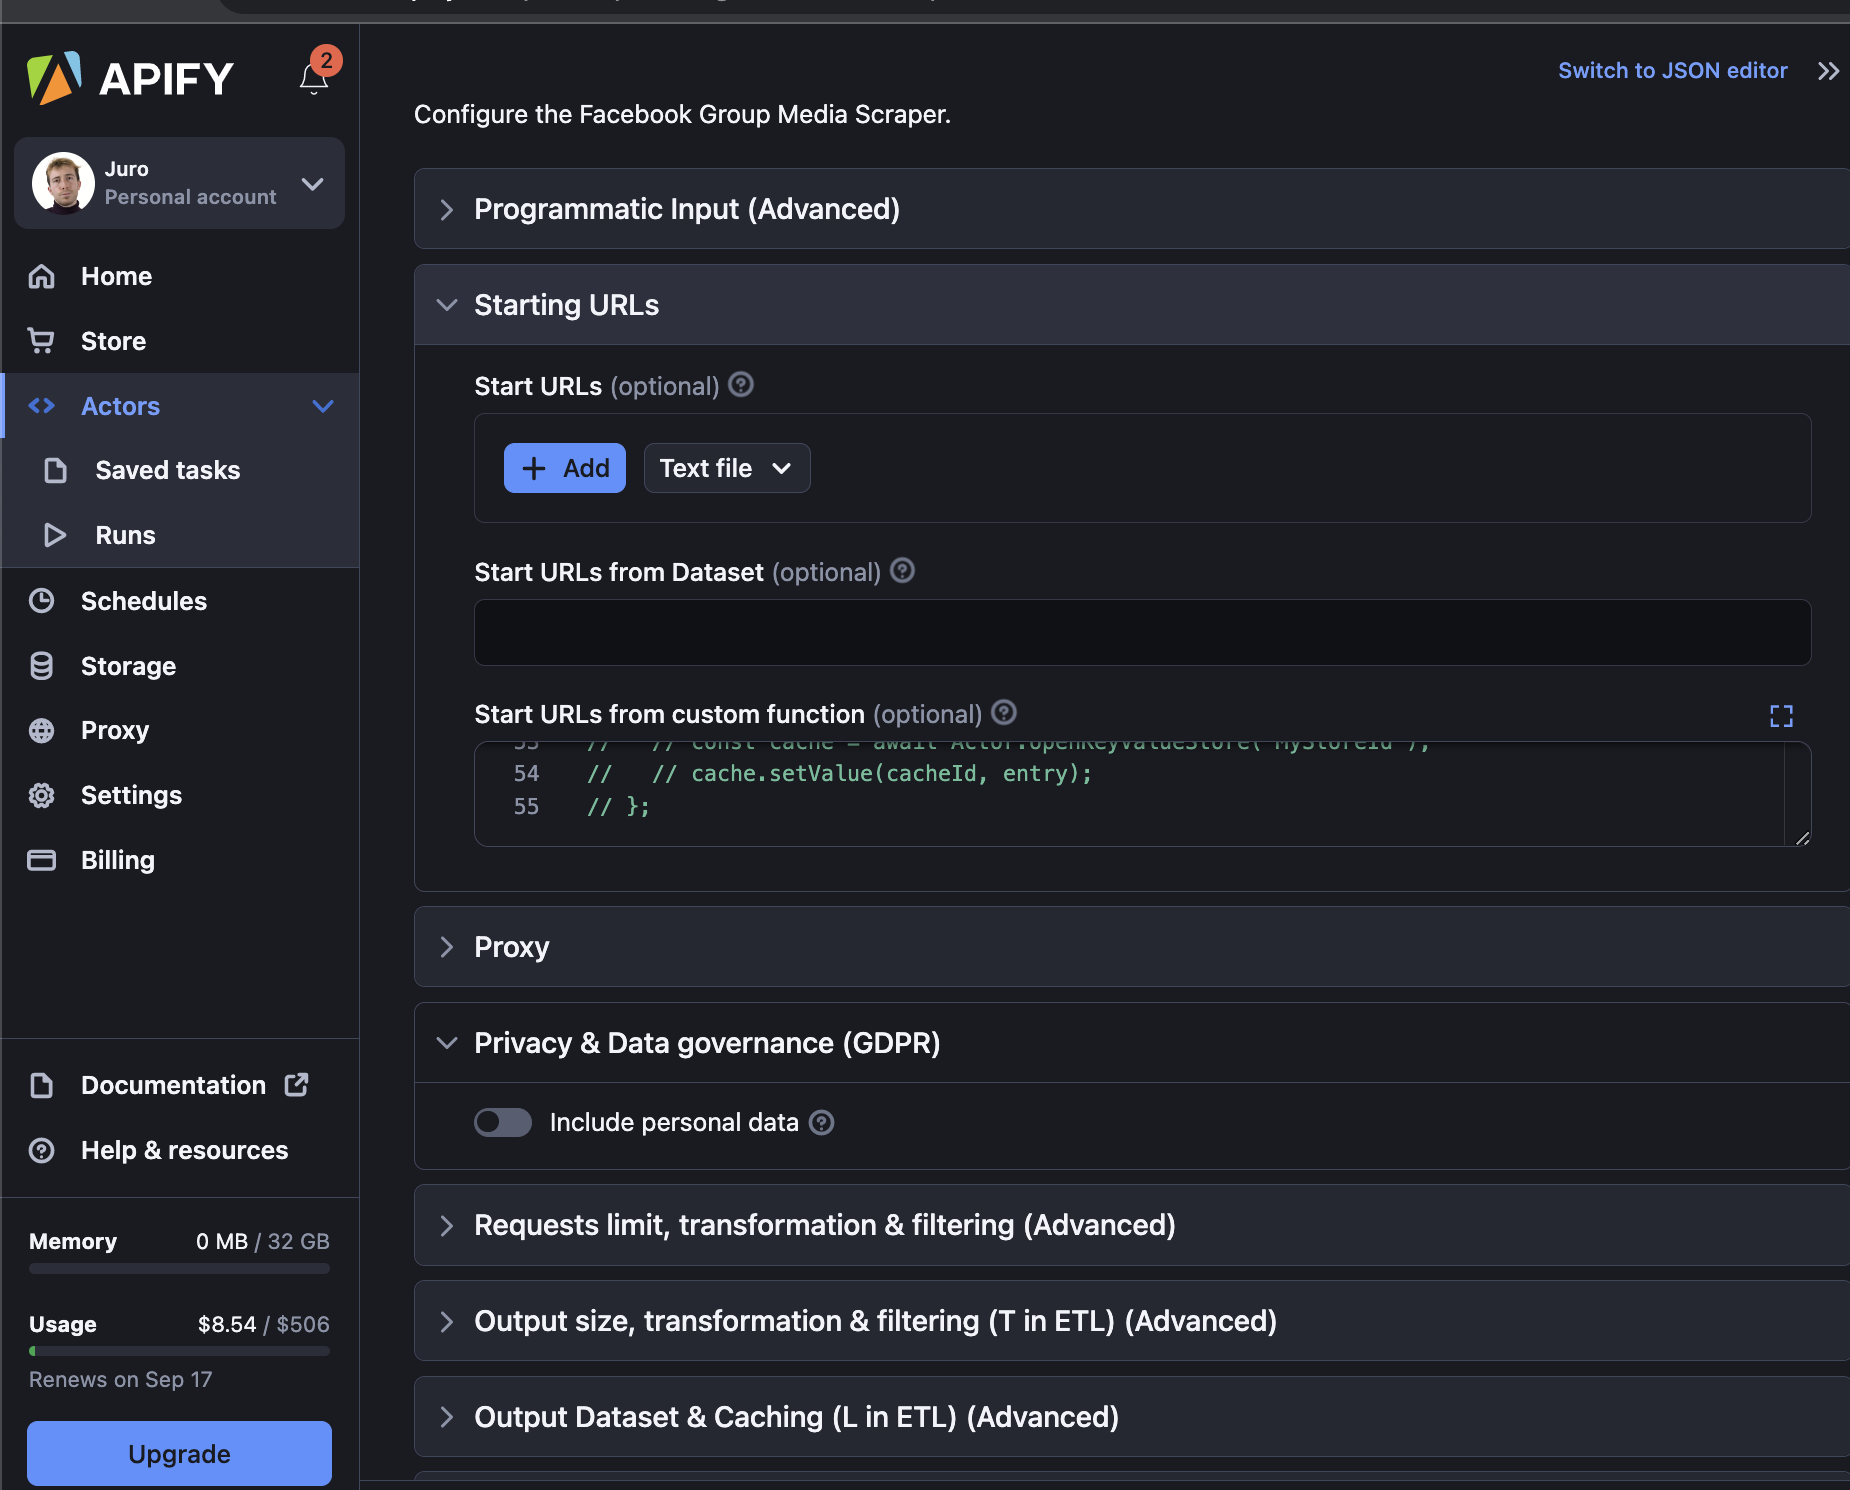Click the Help & resources question icon
Screen dimensions: 1850x1490
(x=41, y=1150)
